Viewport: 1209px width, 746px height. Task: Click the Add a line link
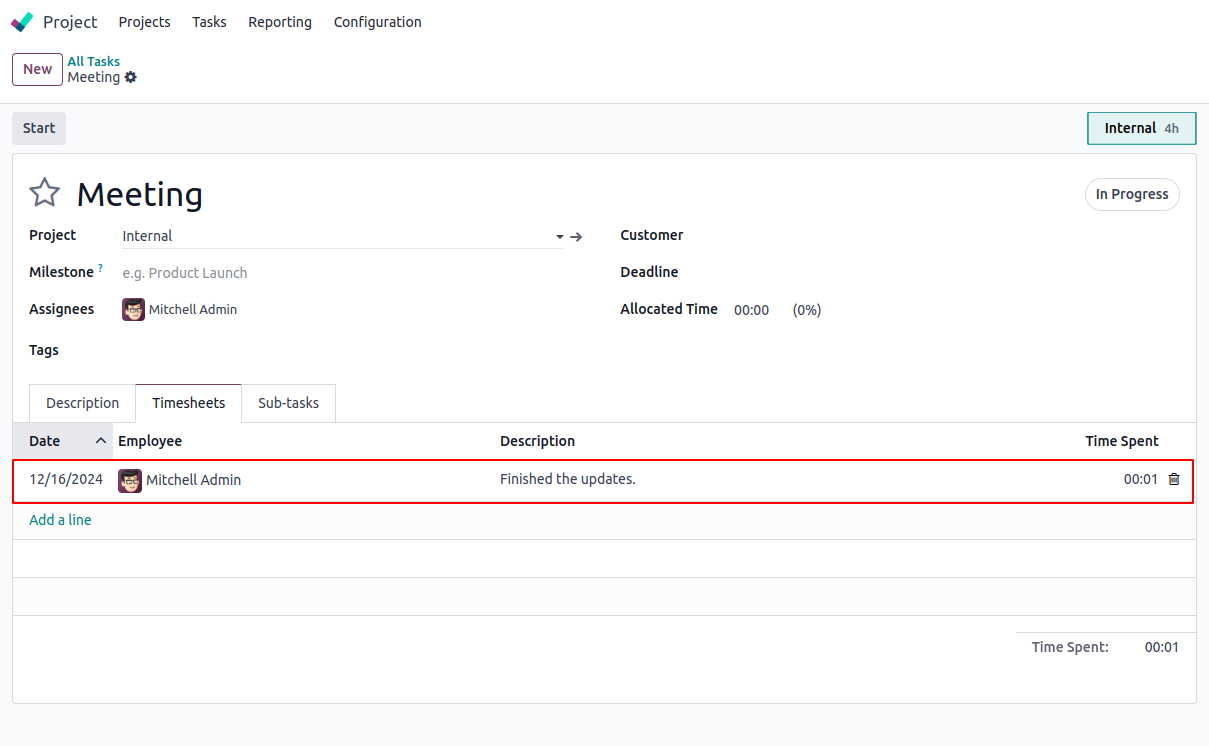[x=60, y=520]
